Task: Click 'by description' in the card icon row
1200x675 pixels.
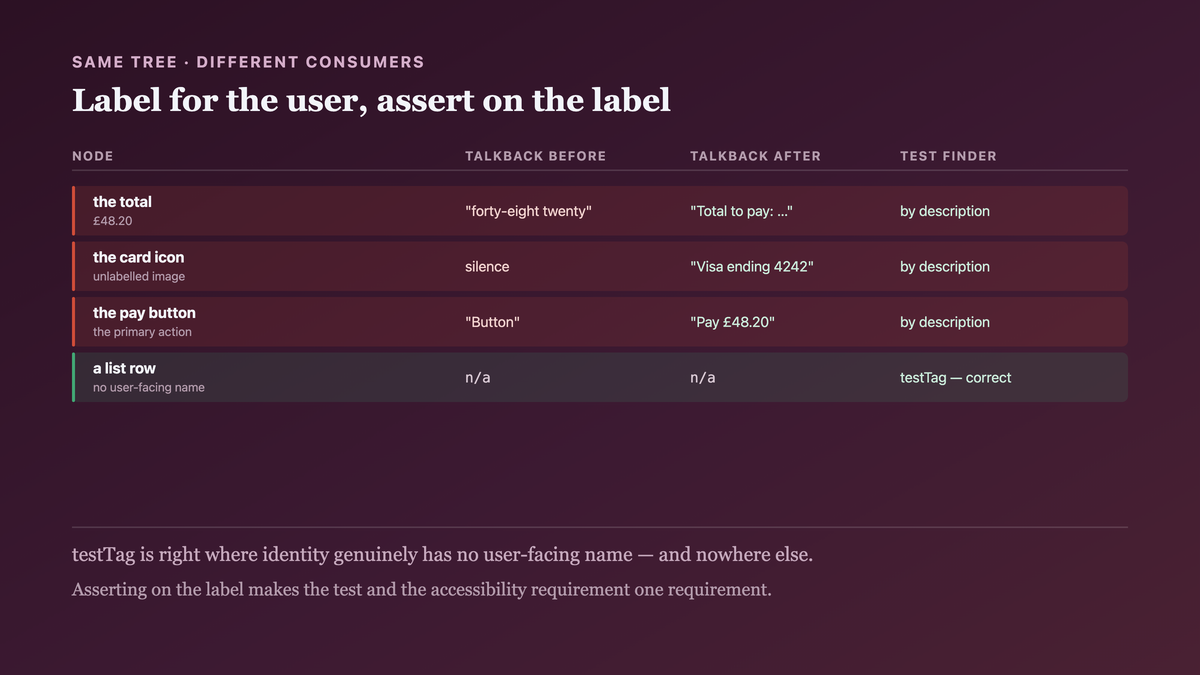Action: pyautogui.click(x=945, y=267)
